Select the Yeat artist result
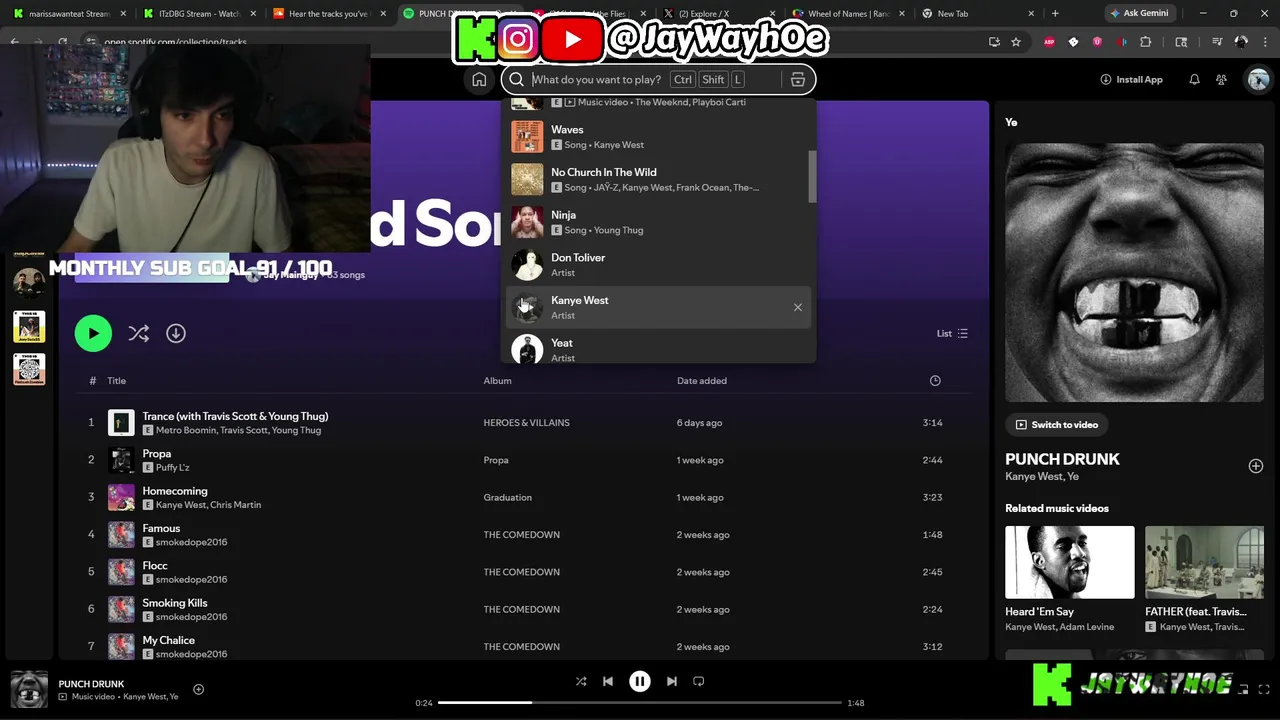Image resolution: width=1280 pixels, height=720 pixels. point(658,349)
